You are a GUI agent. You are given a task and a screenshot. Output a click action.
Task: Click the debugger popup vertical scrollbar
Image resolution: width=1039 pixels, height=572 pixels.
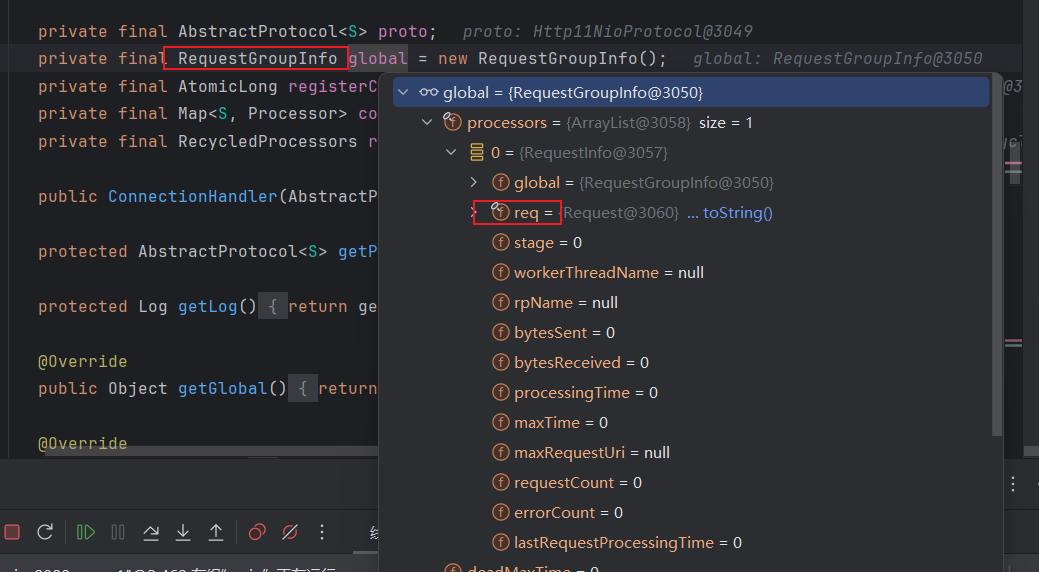click(996, 260)
